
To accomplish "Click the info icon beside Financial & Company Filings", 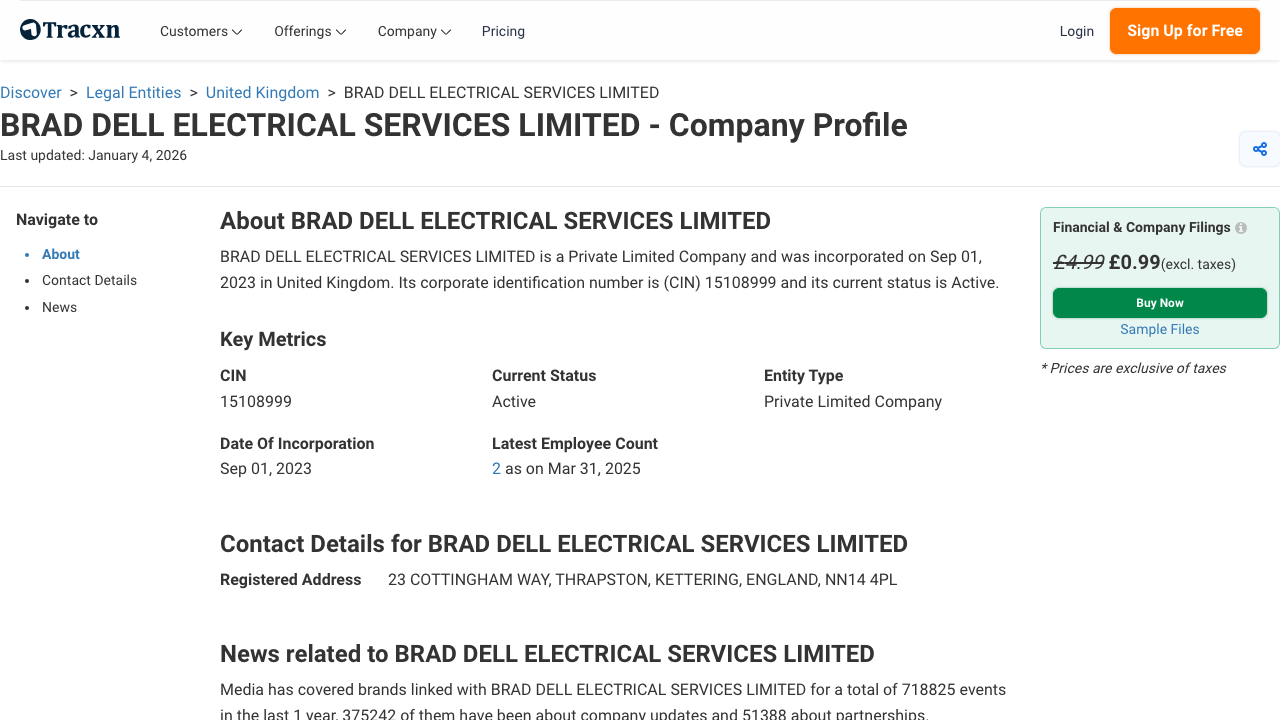I will [1240, 227].
